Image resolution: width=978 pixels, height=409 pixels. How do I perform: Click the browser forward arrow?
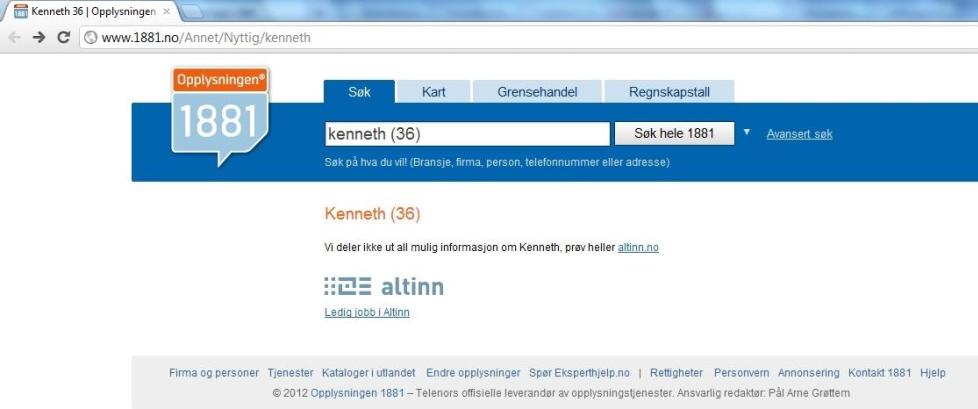tap(39, 37)
